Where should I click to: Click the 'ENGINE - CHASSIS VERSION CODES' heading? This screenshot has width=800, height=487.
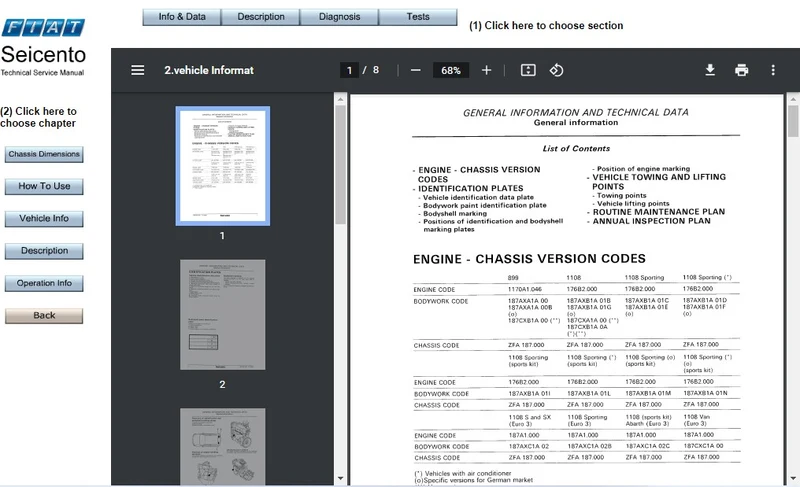[529, 259]
